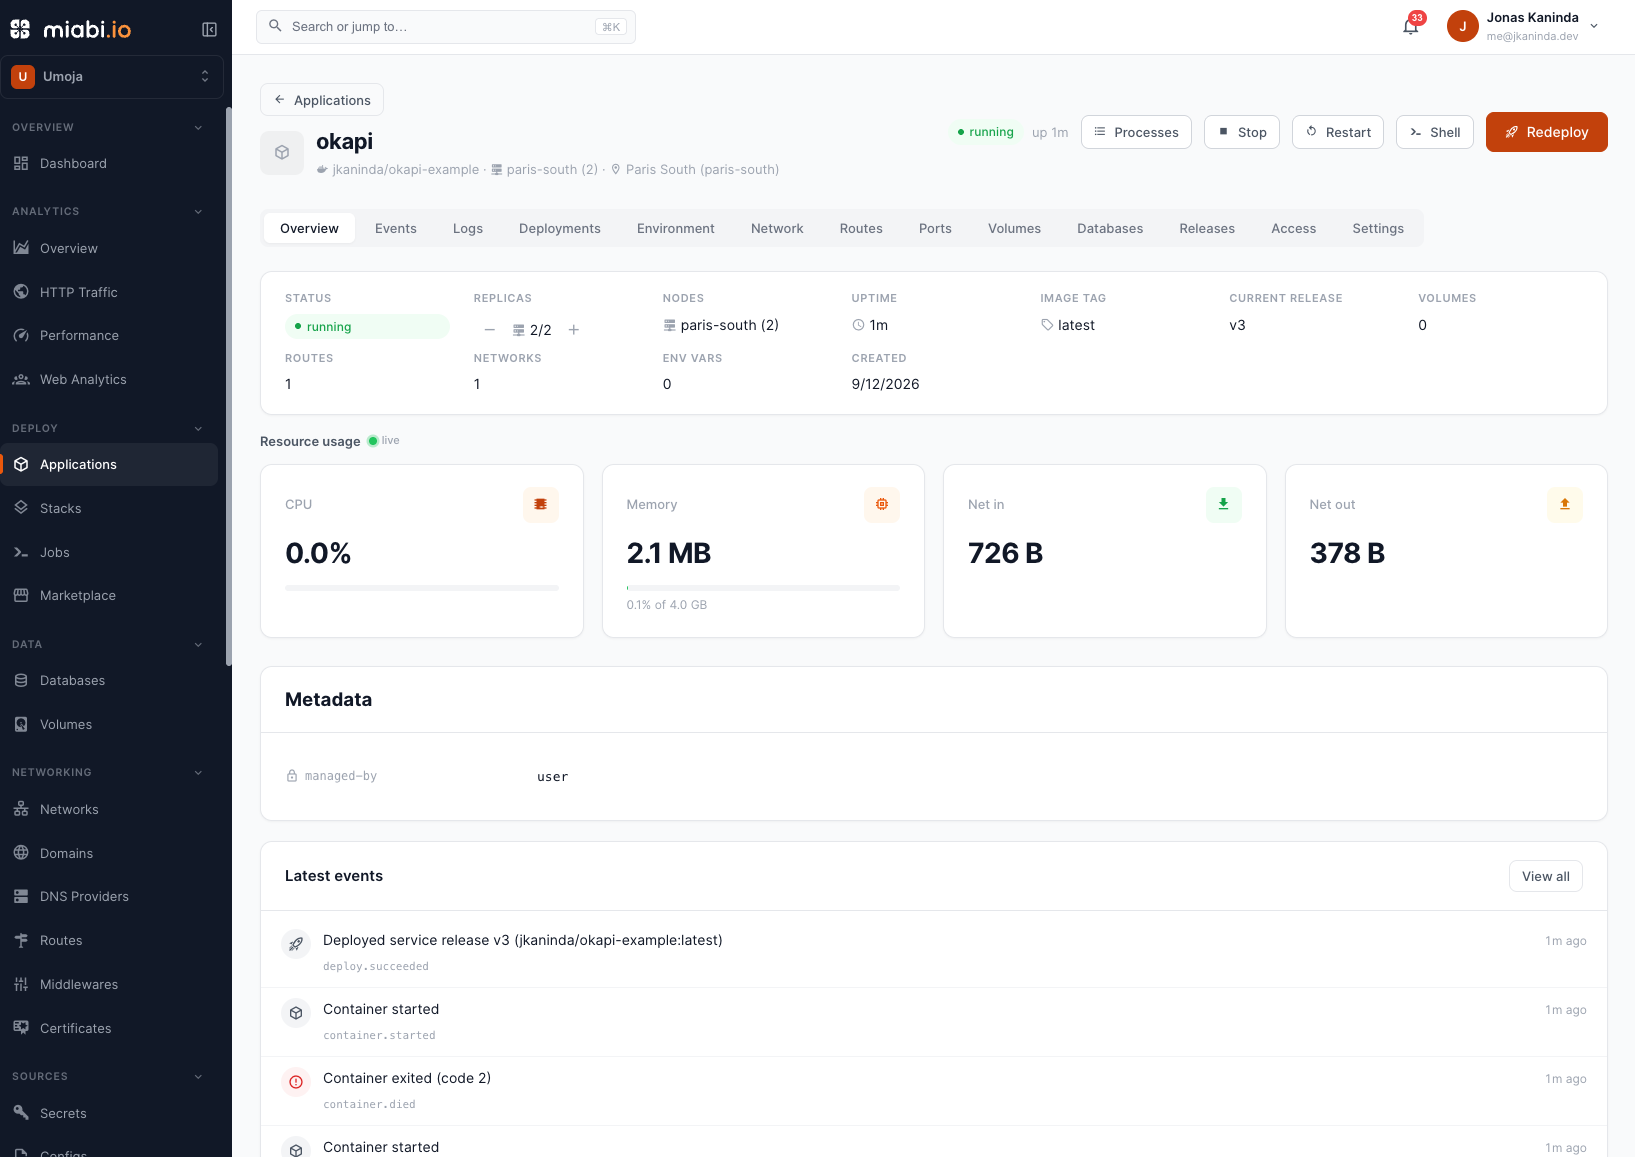This screenshot has width=1635, height=1157.
Task: Expand the Jonas Kaninda account menu
Action: point(1524,27)
